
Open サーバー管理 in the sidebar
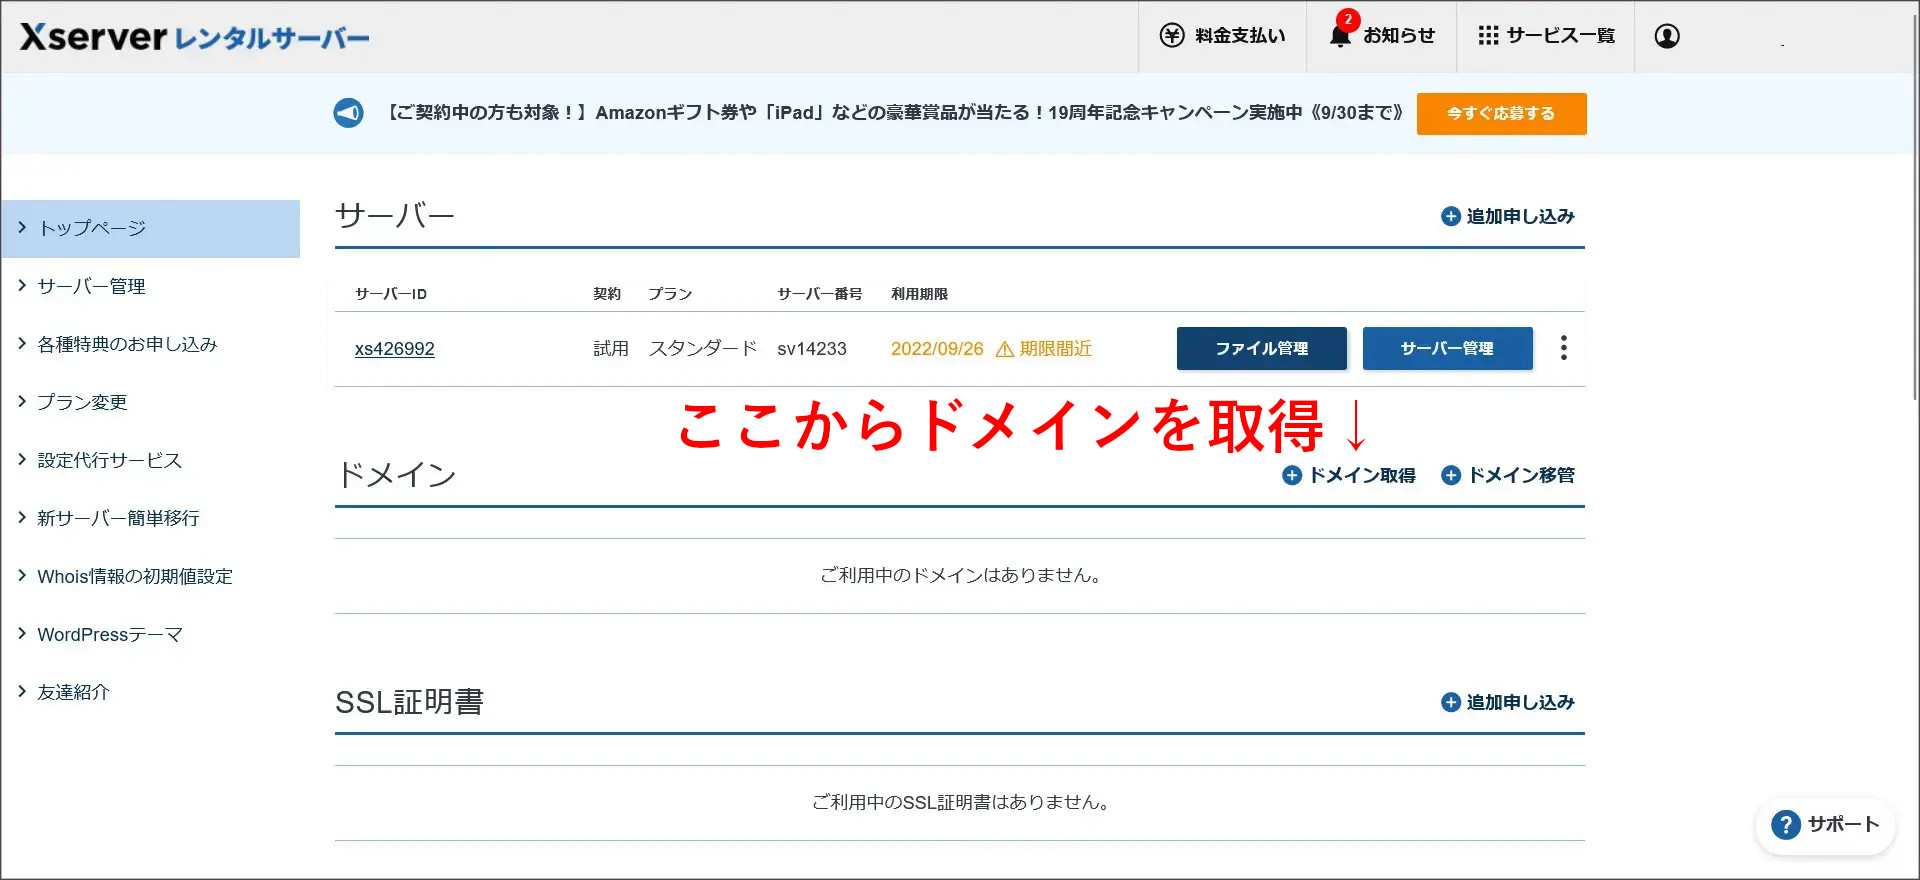150,286
